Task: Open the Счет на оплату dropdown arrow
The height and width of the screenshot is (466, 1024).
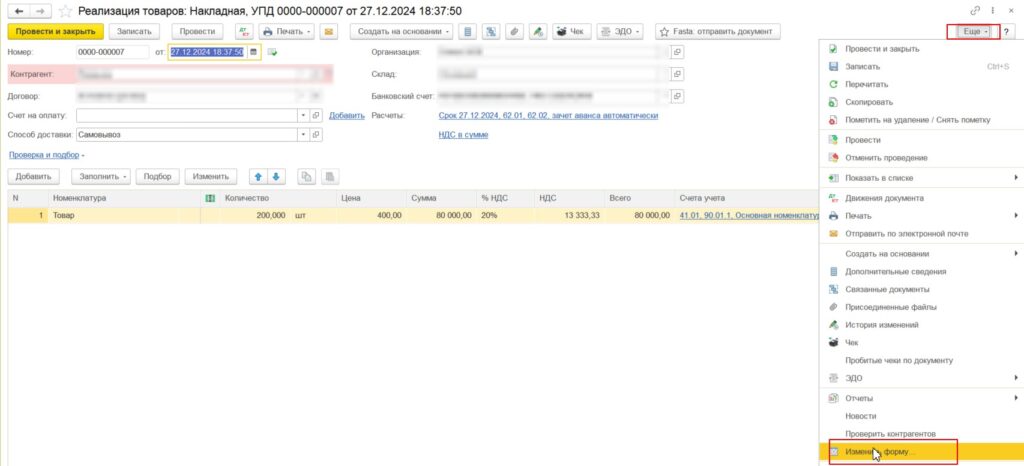Action: coord(303,116)
